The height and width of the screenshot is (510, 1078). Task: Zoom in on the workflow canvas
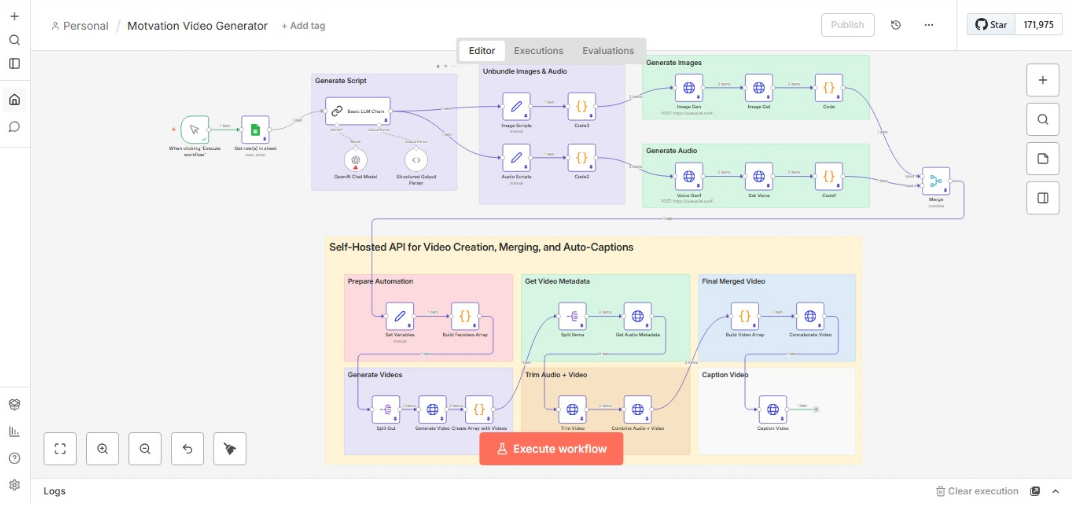pos(103,449)
